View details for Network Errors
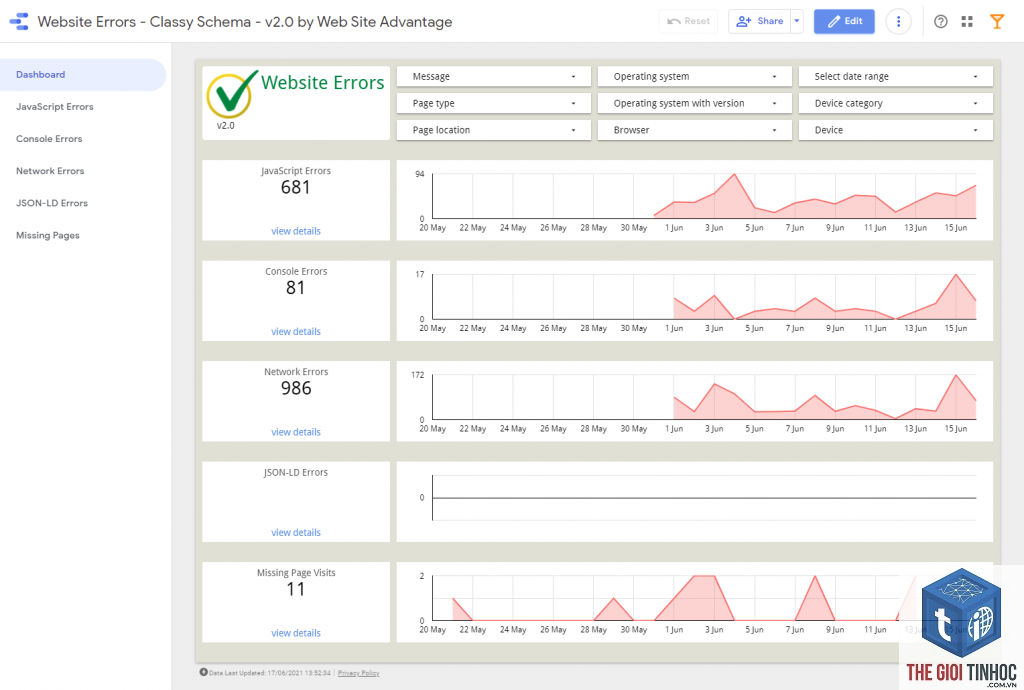The height and width of the screenshot is (690, 1024). [x=296, y=432]
